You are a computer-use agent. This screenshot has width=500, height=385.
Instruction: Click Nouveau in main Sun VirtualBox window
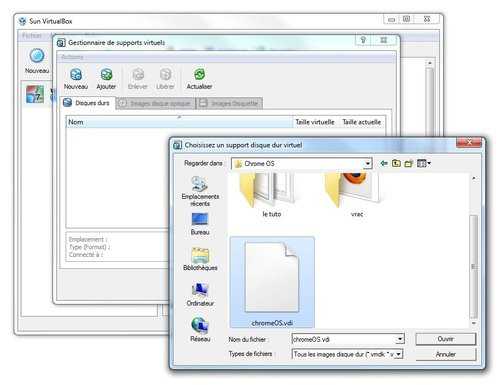coord(37,61)
